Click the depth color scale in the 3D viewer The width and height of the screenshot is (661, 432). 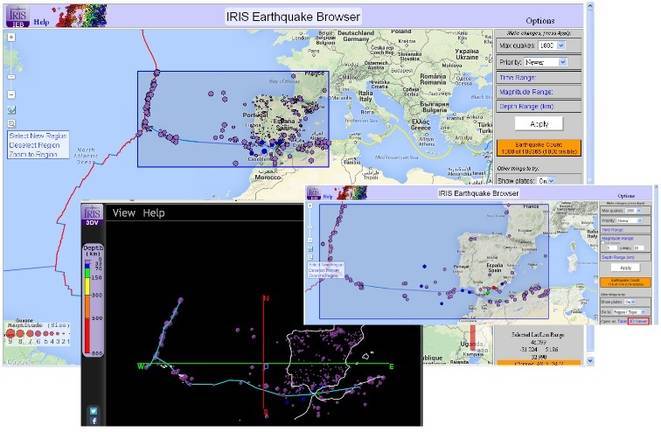coord(93,300)
